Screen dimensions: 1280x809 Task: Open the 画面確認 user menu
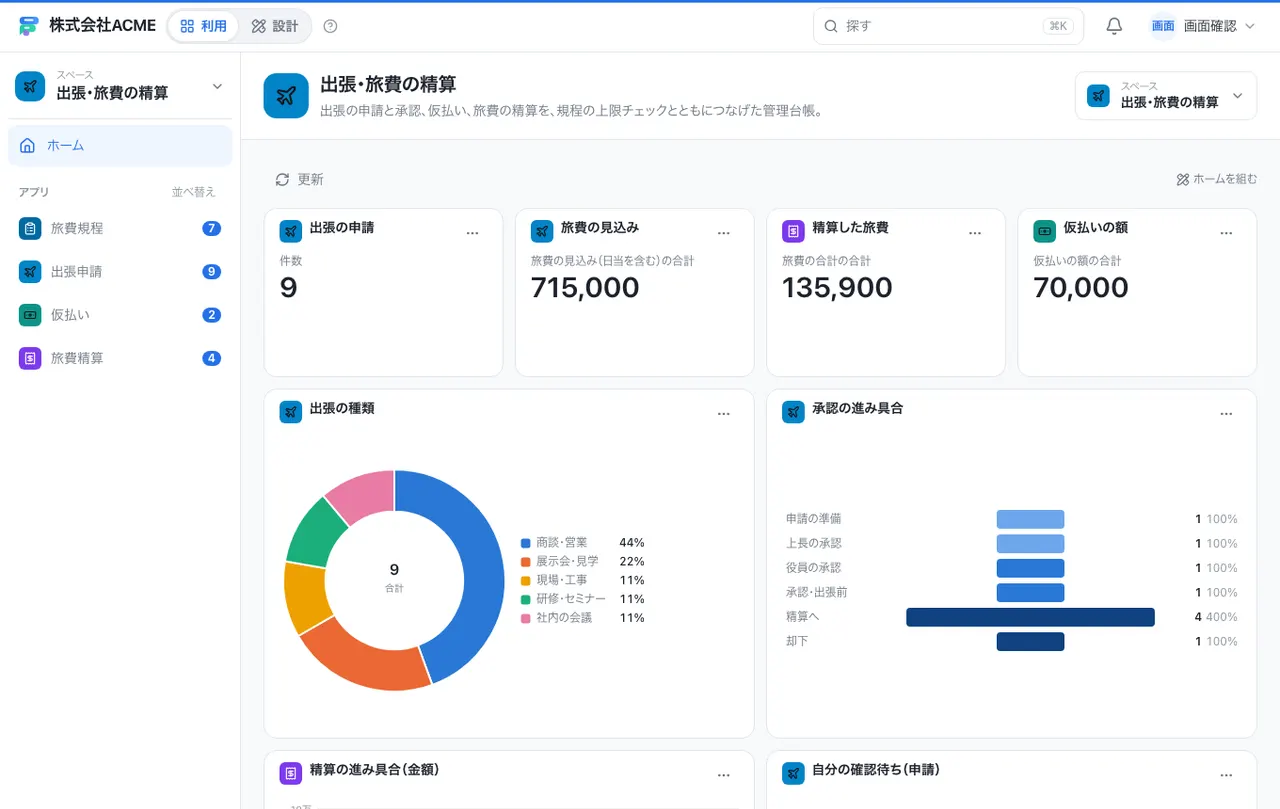point(1203,26)
